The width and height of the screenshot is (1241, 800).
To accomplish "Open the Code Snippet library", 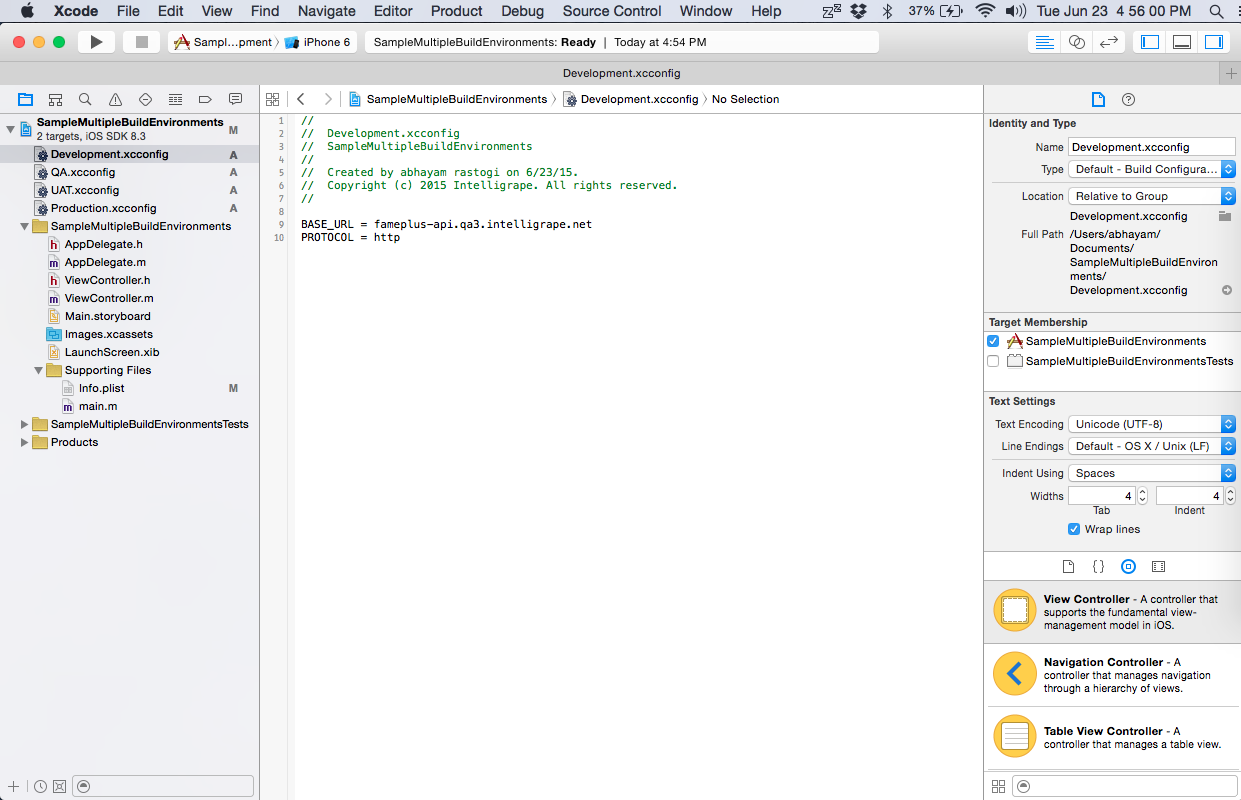I will point(1098,566).
